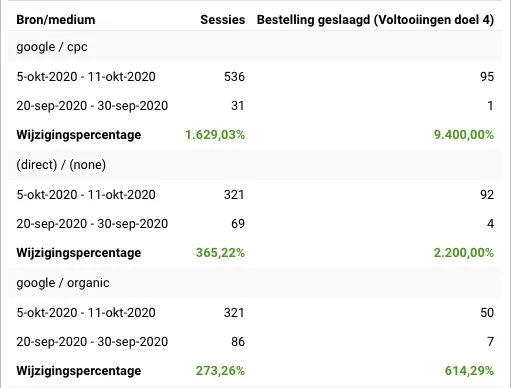Sort by the Sessies column header
This screenshot has width=511, height=388.
(x=223, y=20)
